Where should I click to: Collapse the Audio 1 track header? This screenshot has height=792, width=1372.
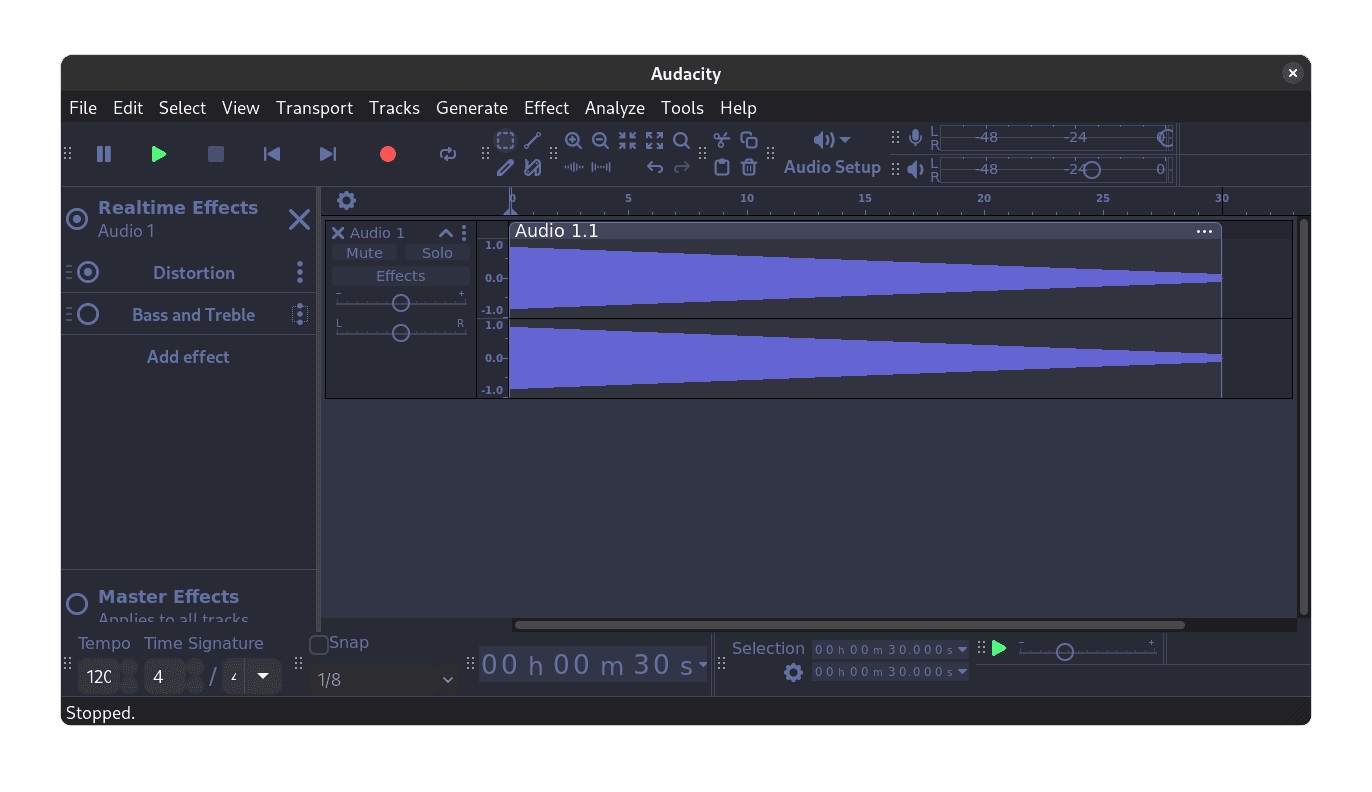point(445,232)
